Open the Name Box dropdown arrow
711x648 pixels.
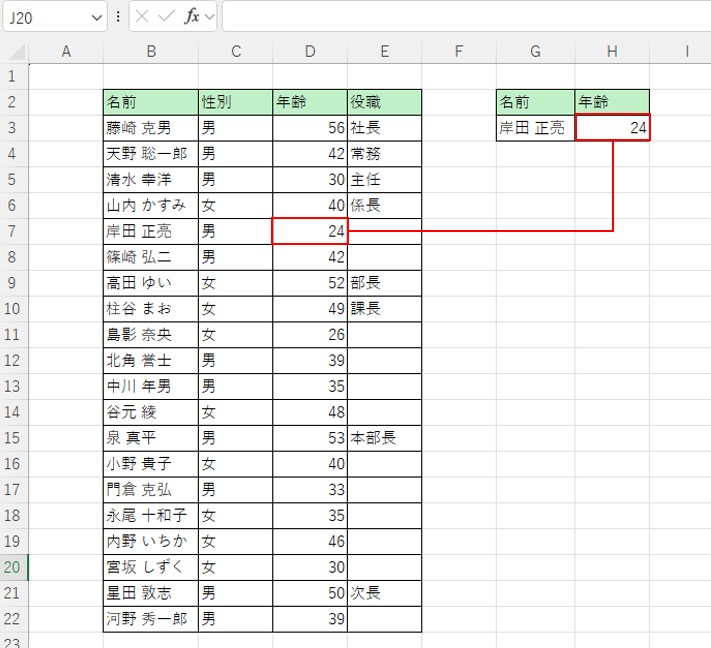pos(96,18)
